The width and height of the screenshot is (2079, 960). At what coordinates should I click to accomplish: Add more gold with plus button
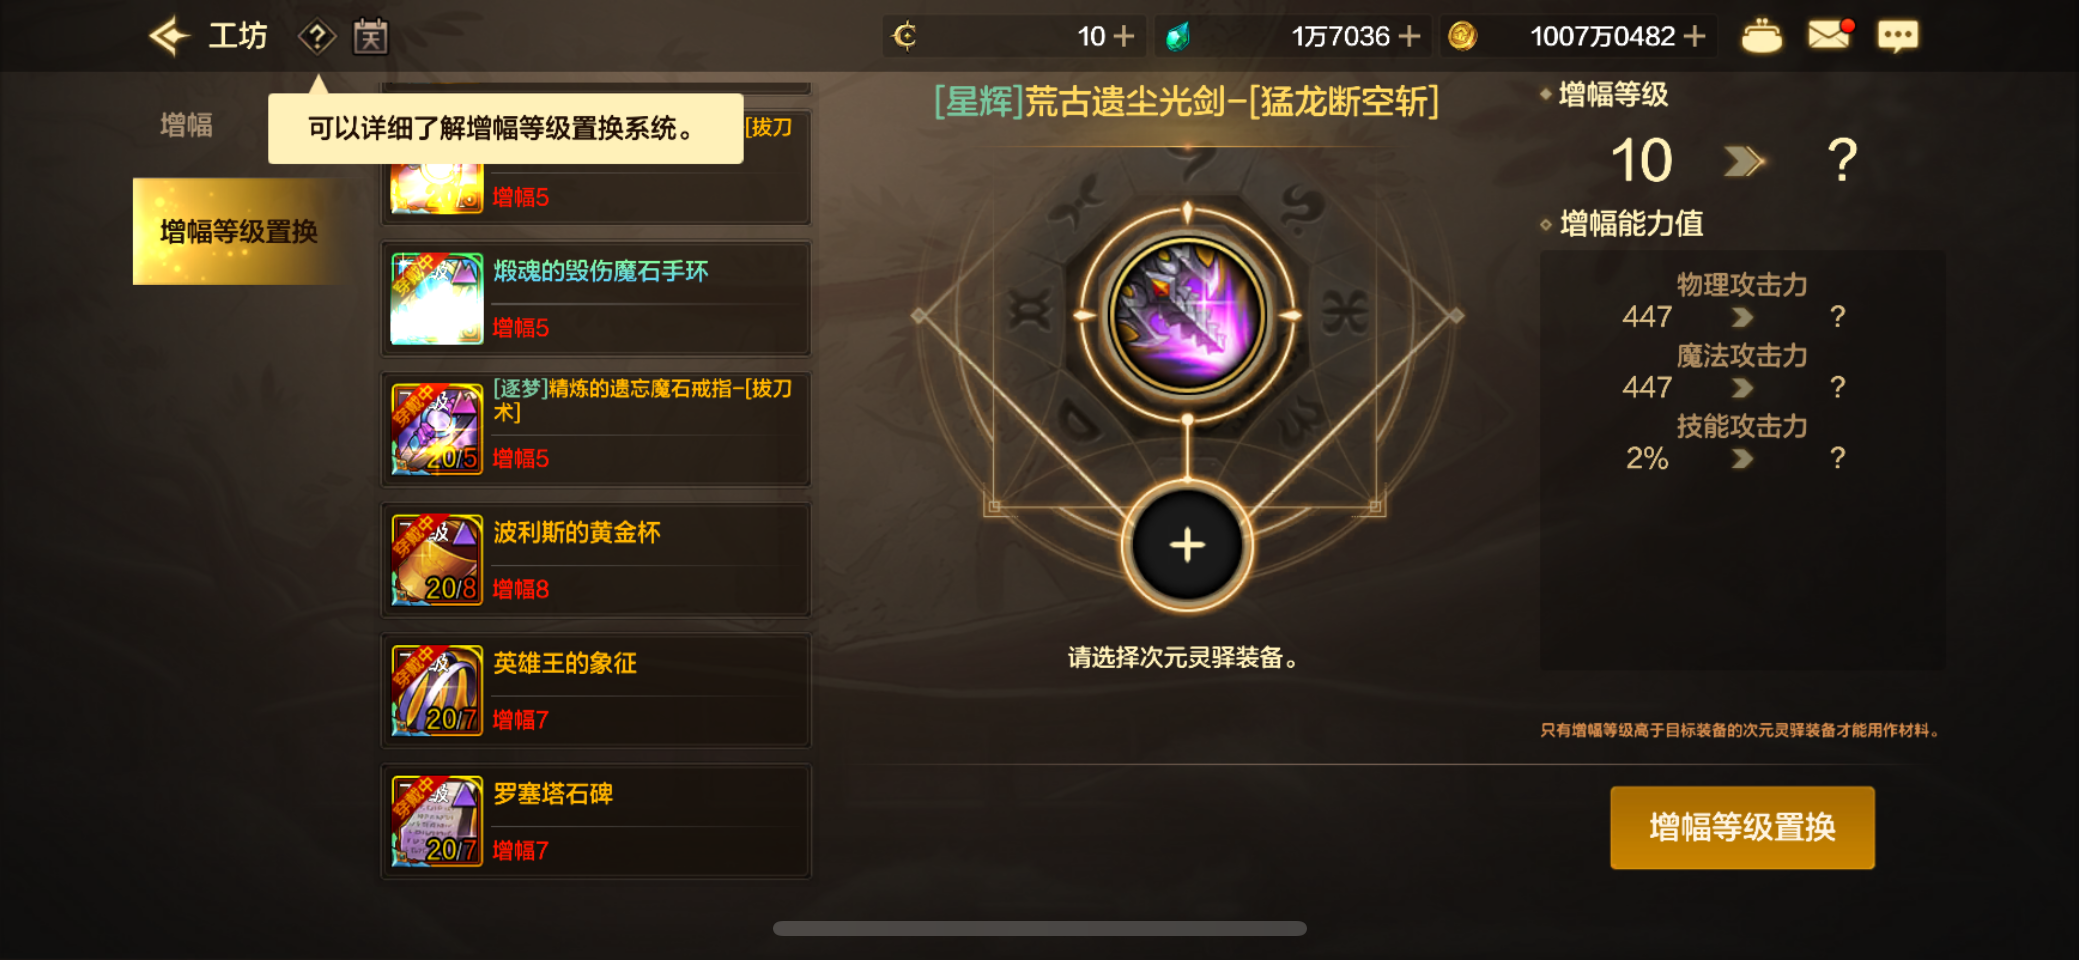pyautogui.click(x=1694, y=36)
